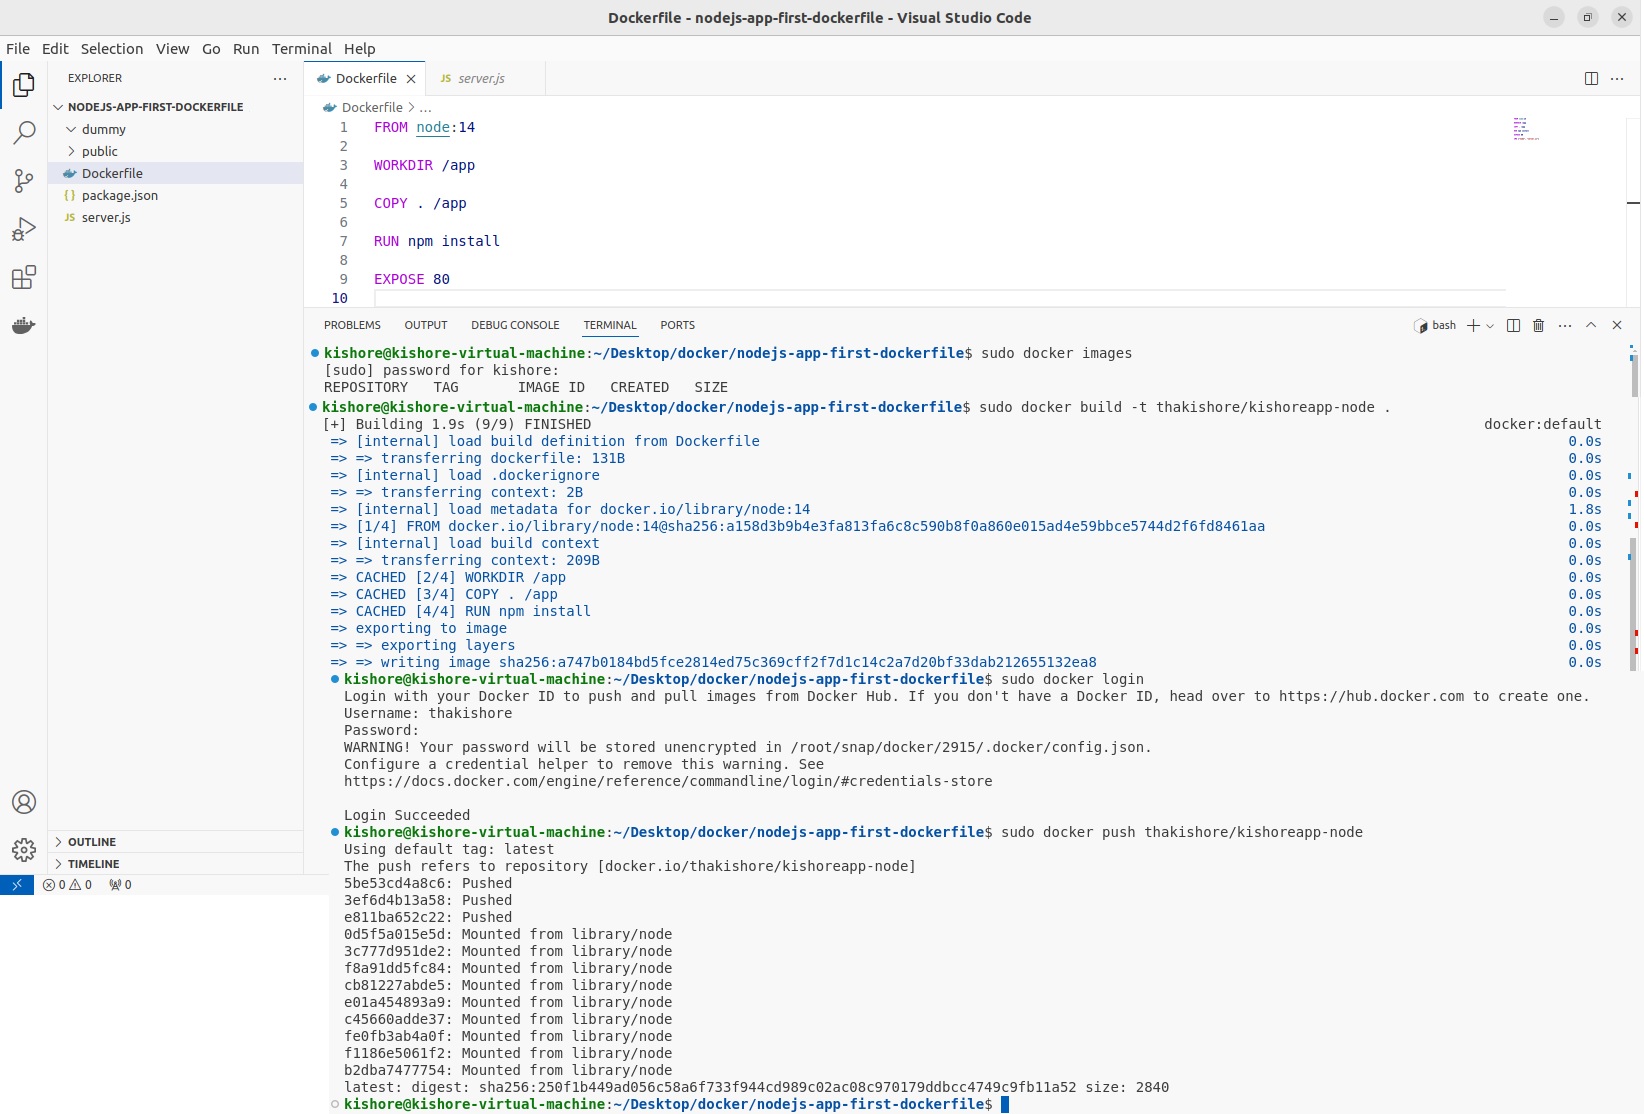The image size is (1644, 1114).
Task: Open the Search view in activity bar
Action: [x=24, y=133]
